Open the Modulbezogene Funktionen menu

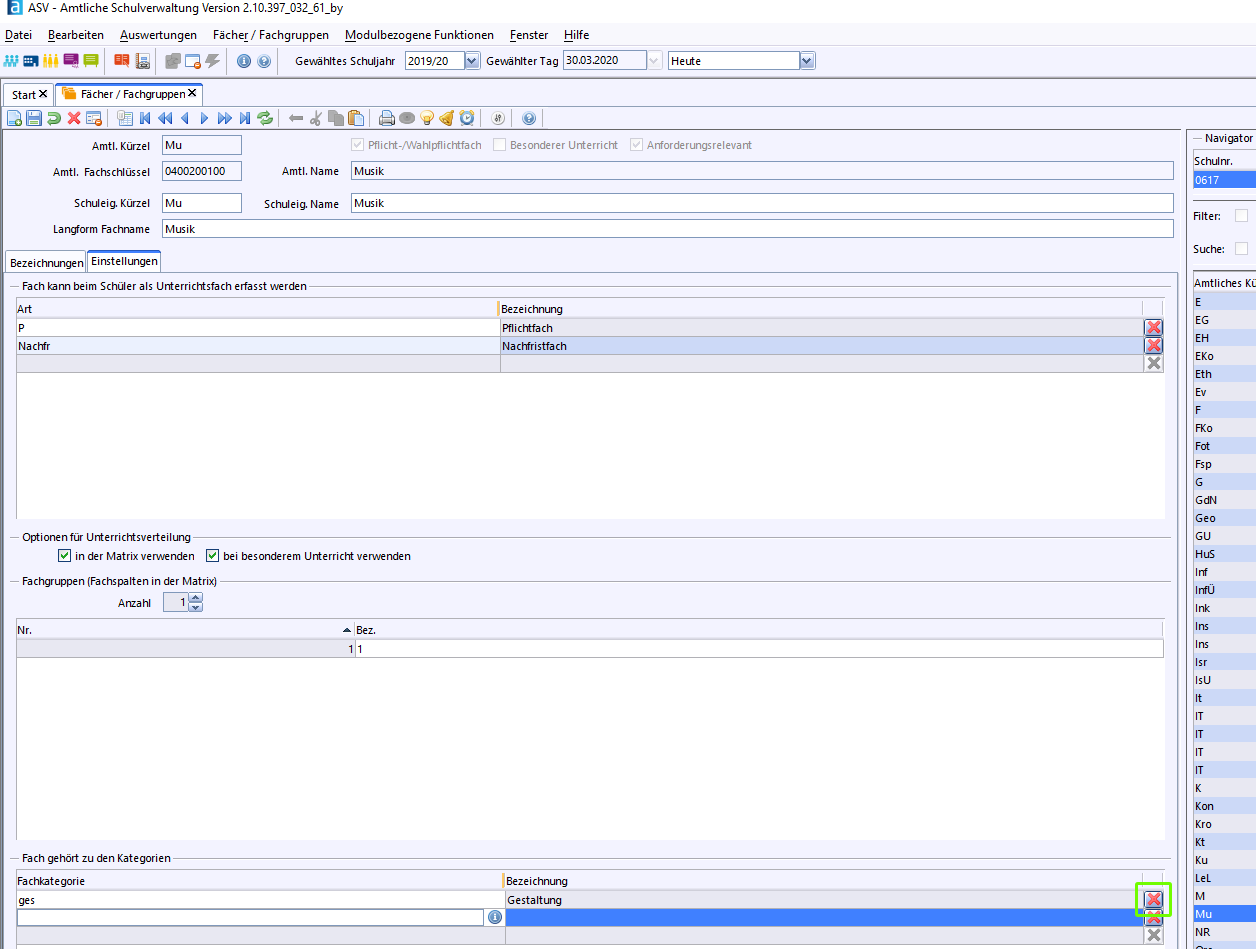(x=419, y=35)
